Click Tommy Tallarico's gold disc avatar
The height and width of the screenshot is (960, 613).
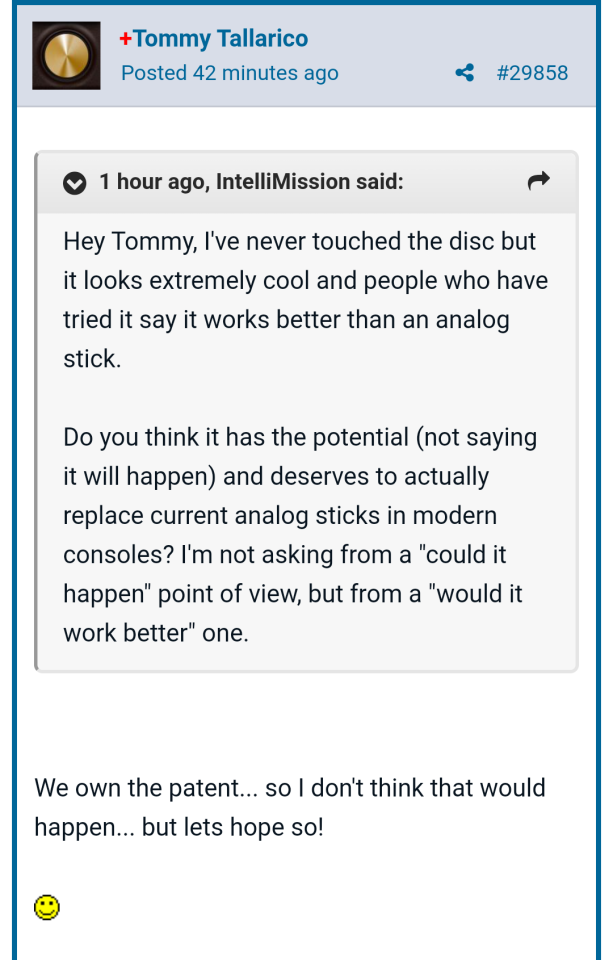click(x=66, y=55)
